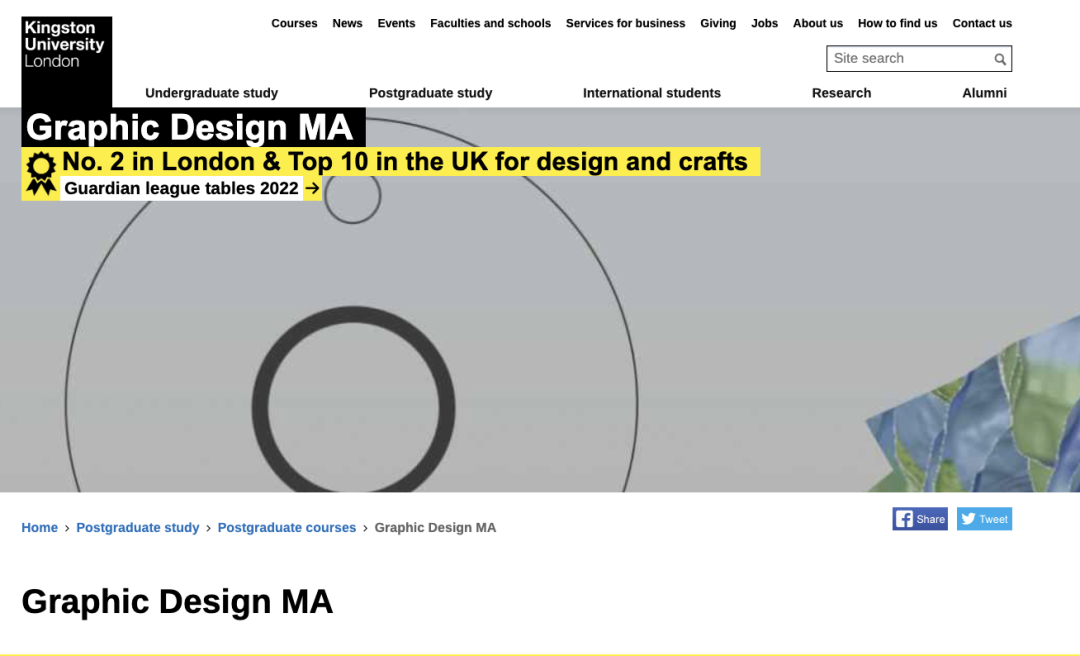Screen dimensions: 1080x656
Task: Open Postgraduate courses breadcrumb link
Action: coord(287,528)
